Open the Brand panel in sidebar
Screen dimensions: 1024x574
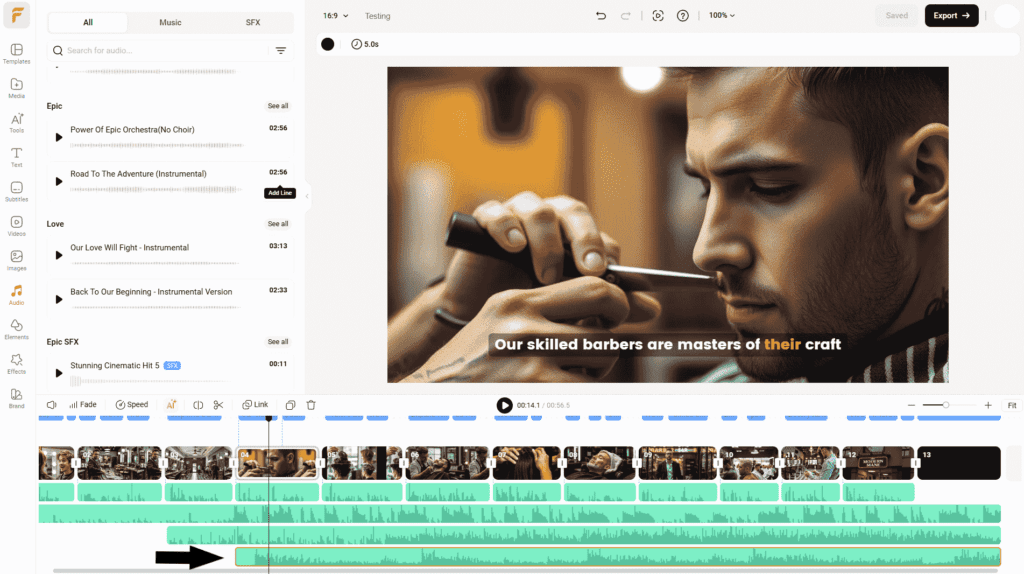click(16, 399)
